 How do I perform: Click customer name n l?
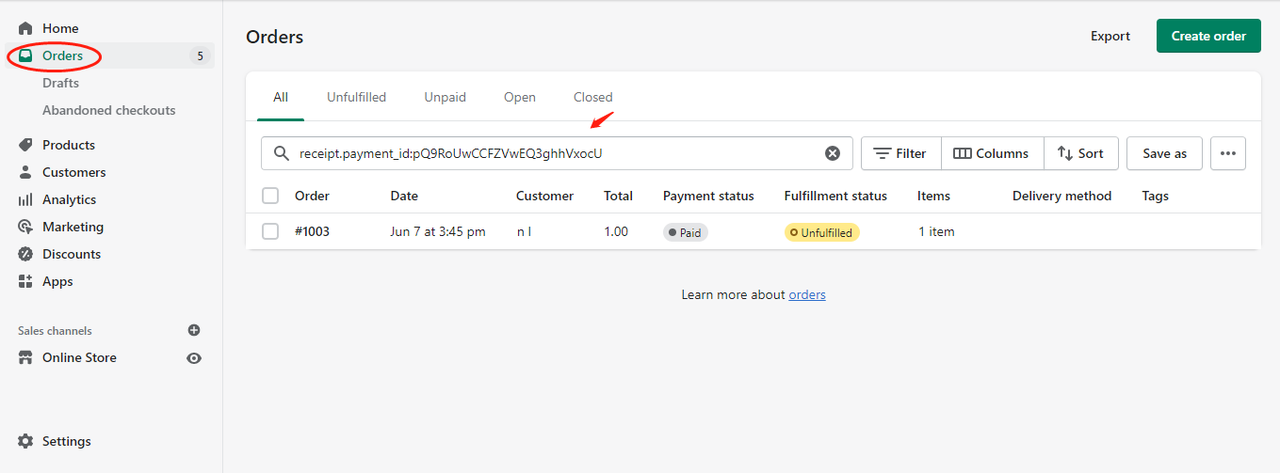[524, 231]
